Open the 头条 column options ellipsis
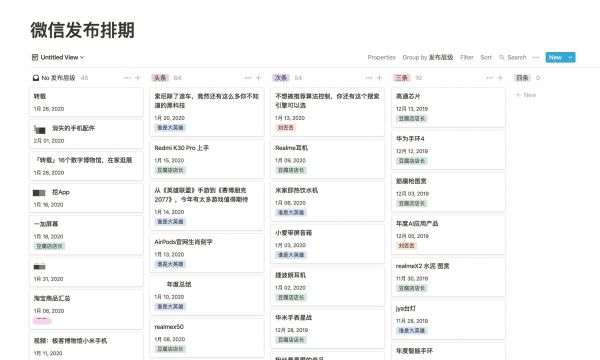Screen dimensions: 600x360 248,78
